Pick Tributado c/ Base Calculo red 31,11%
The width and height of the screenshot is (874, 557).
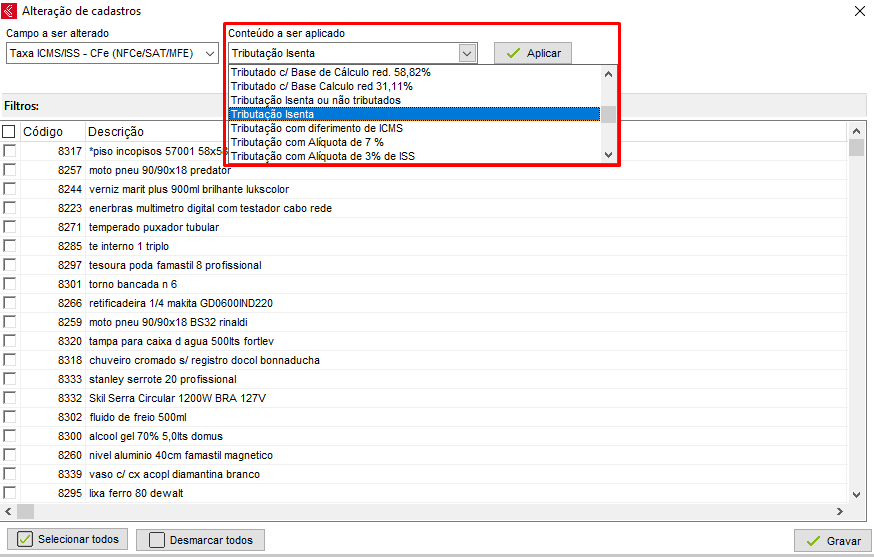[321, 86]
